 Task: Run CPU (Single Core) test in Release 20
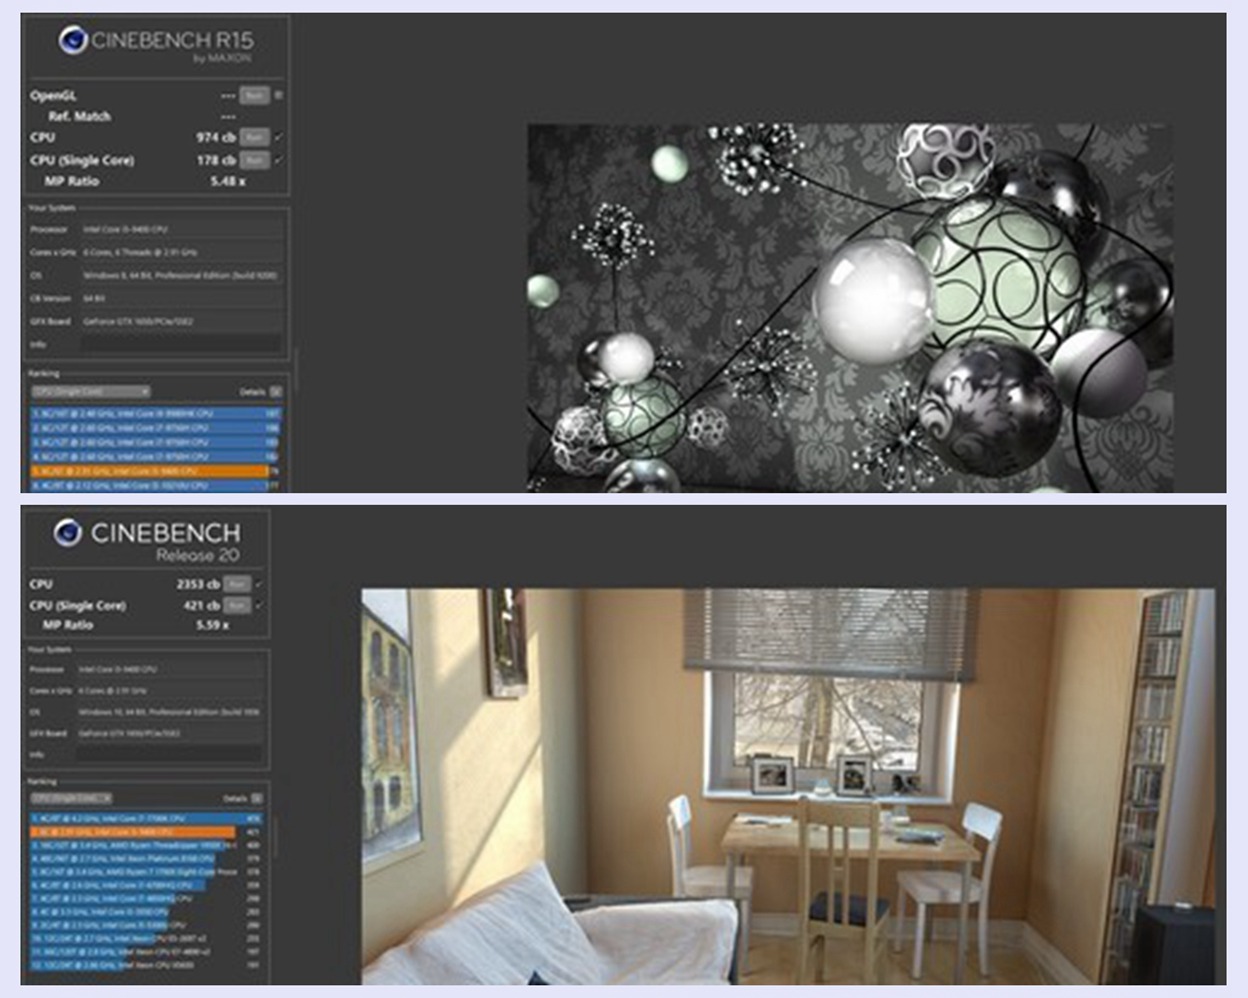tap(237, 605)
